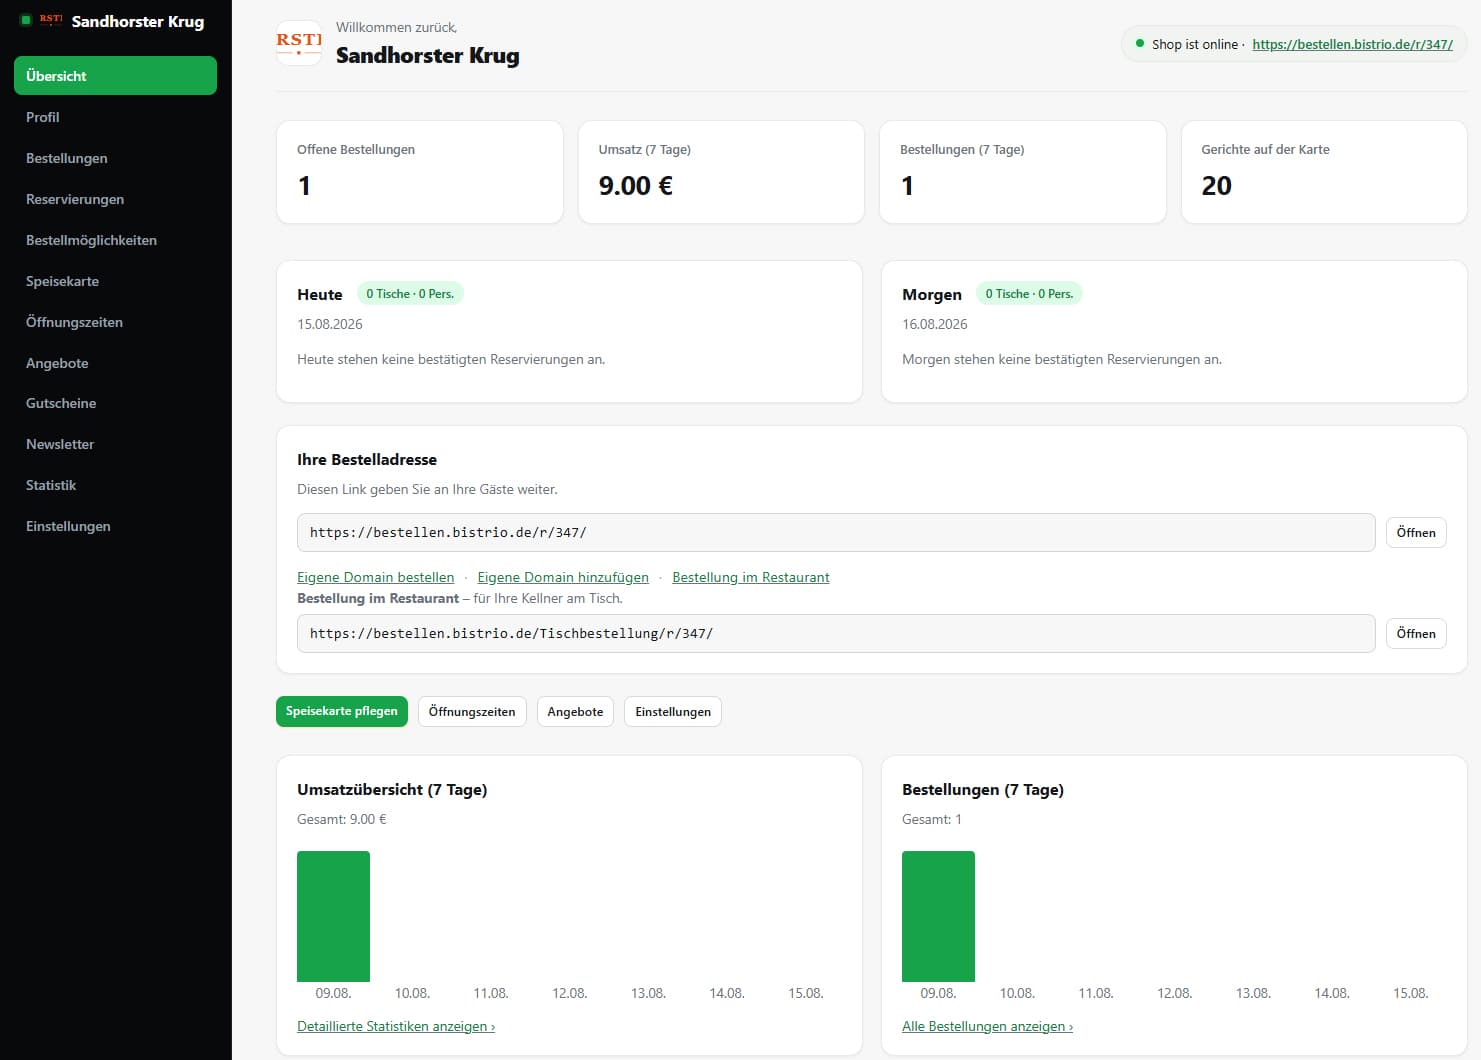Click the 15.08. label in Umsatzübersicht chart
This screenshot has width=1481, height=1060.
[805, 993]
